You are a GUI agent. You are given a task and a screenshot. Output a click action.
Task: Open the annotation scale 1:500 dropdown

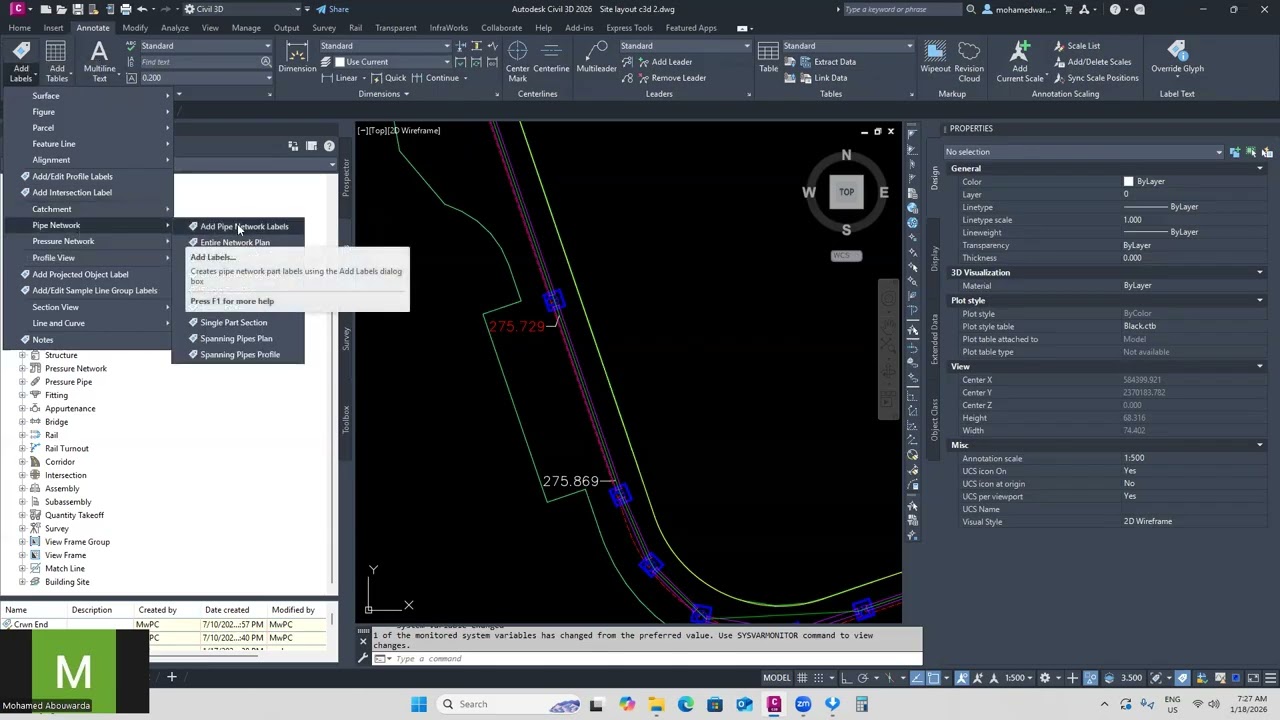[1019, 678]
